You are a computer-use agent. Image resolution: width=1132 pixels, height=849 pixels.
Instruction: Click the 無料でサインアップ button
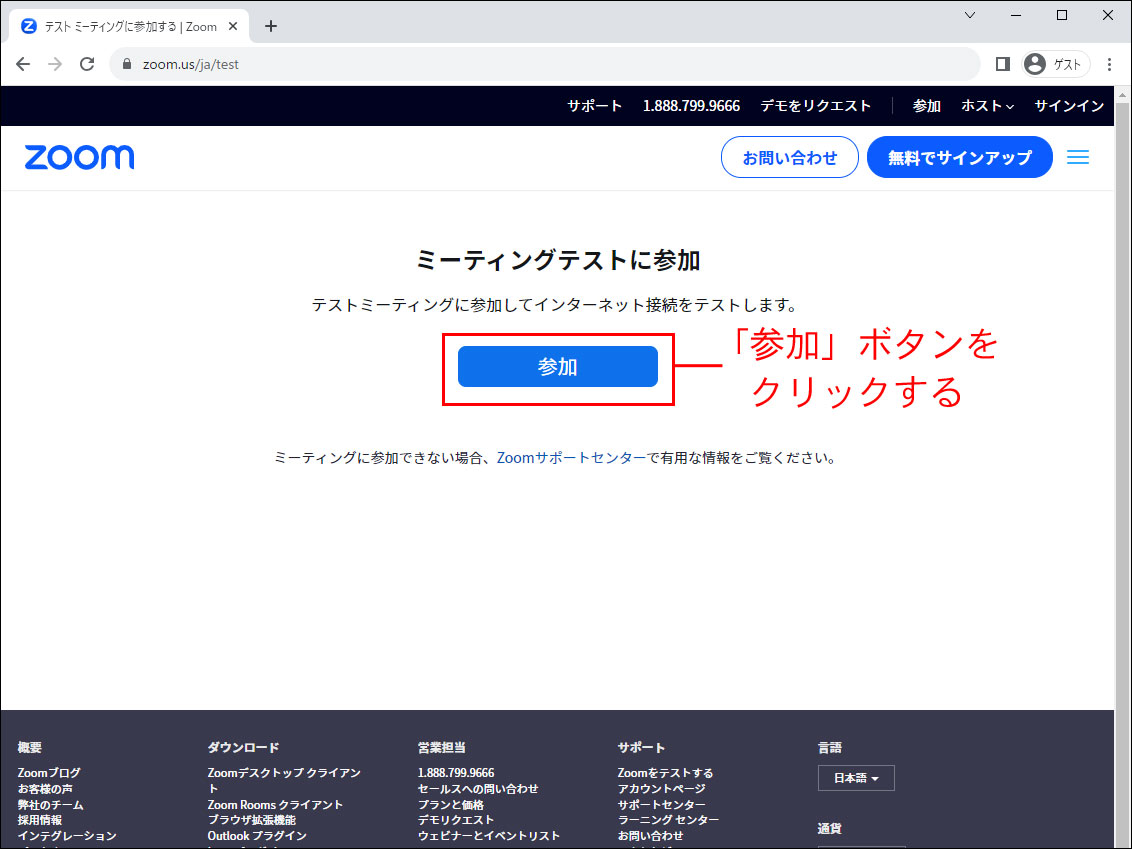coord(959,157)
